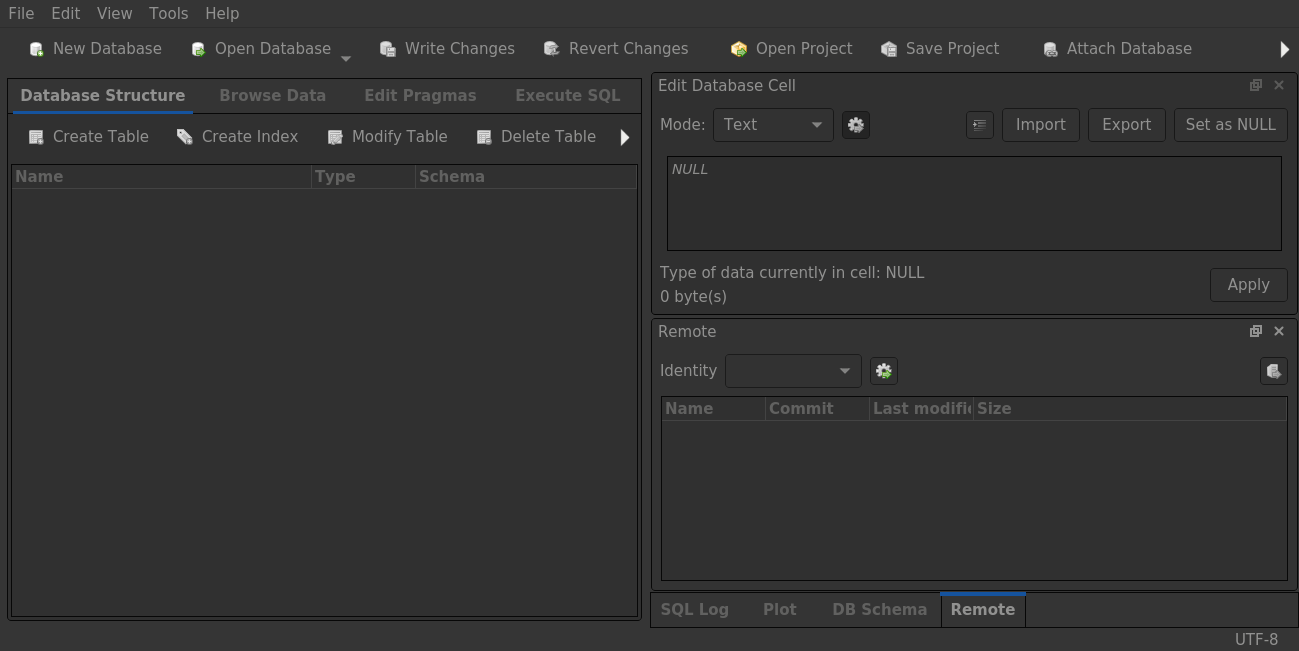Click Attach Database in the toolbar
Viewport: 1299px width, 651px height.
(1117, 49)
